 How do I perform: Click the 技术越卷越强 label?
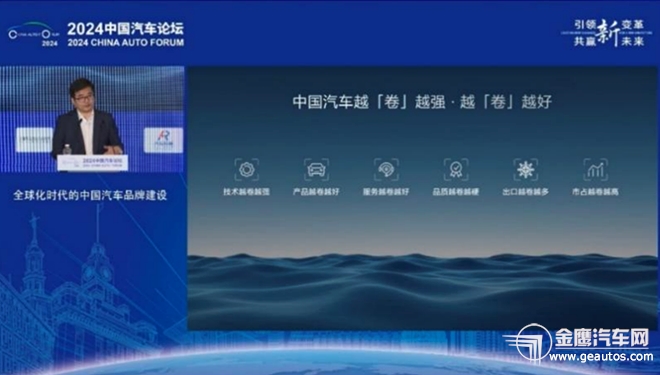coord(246,192)
